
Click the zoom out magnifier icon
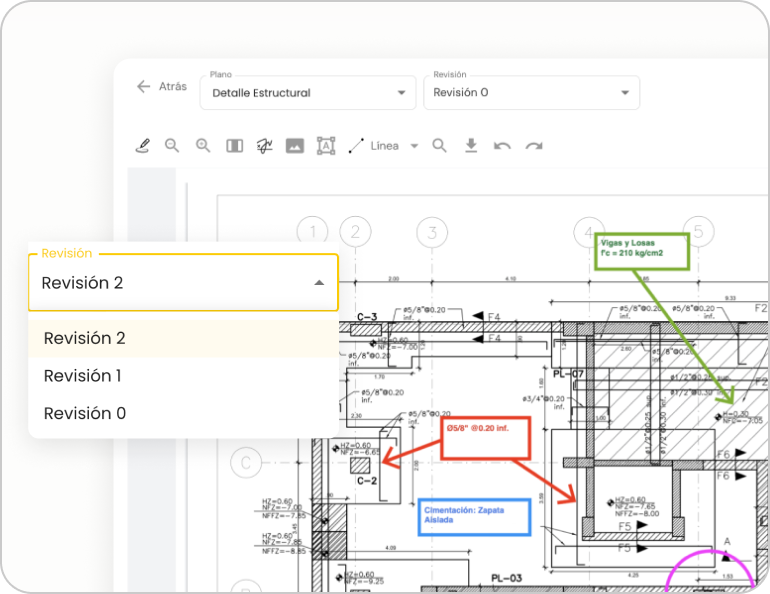tap(172, 146)
